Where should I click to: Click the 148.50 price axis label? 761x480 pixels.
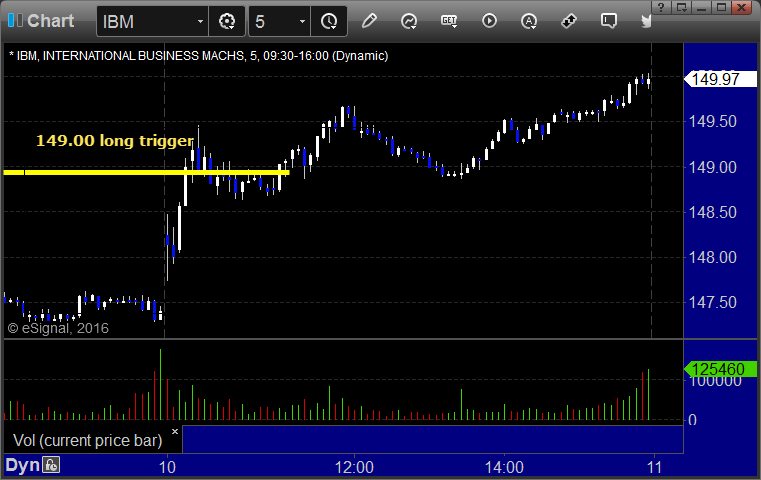tap(713, 212)
